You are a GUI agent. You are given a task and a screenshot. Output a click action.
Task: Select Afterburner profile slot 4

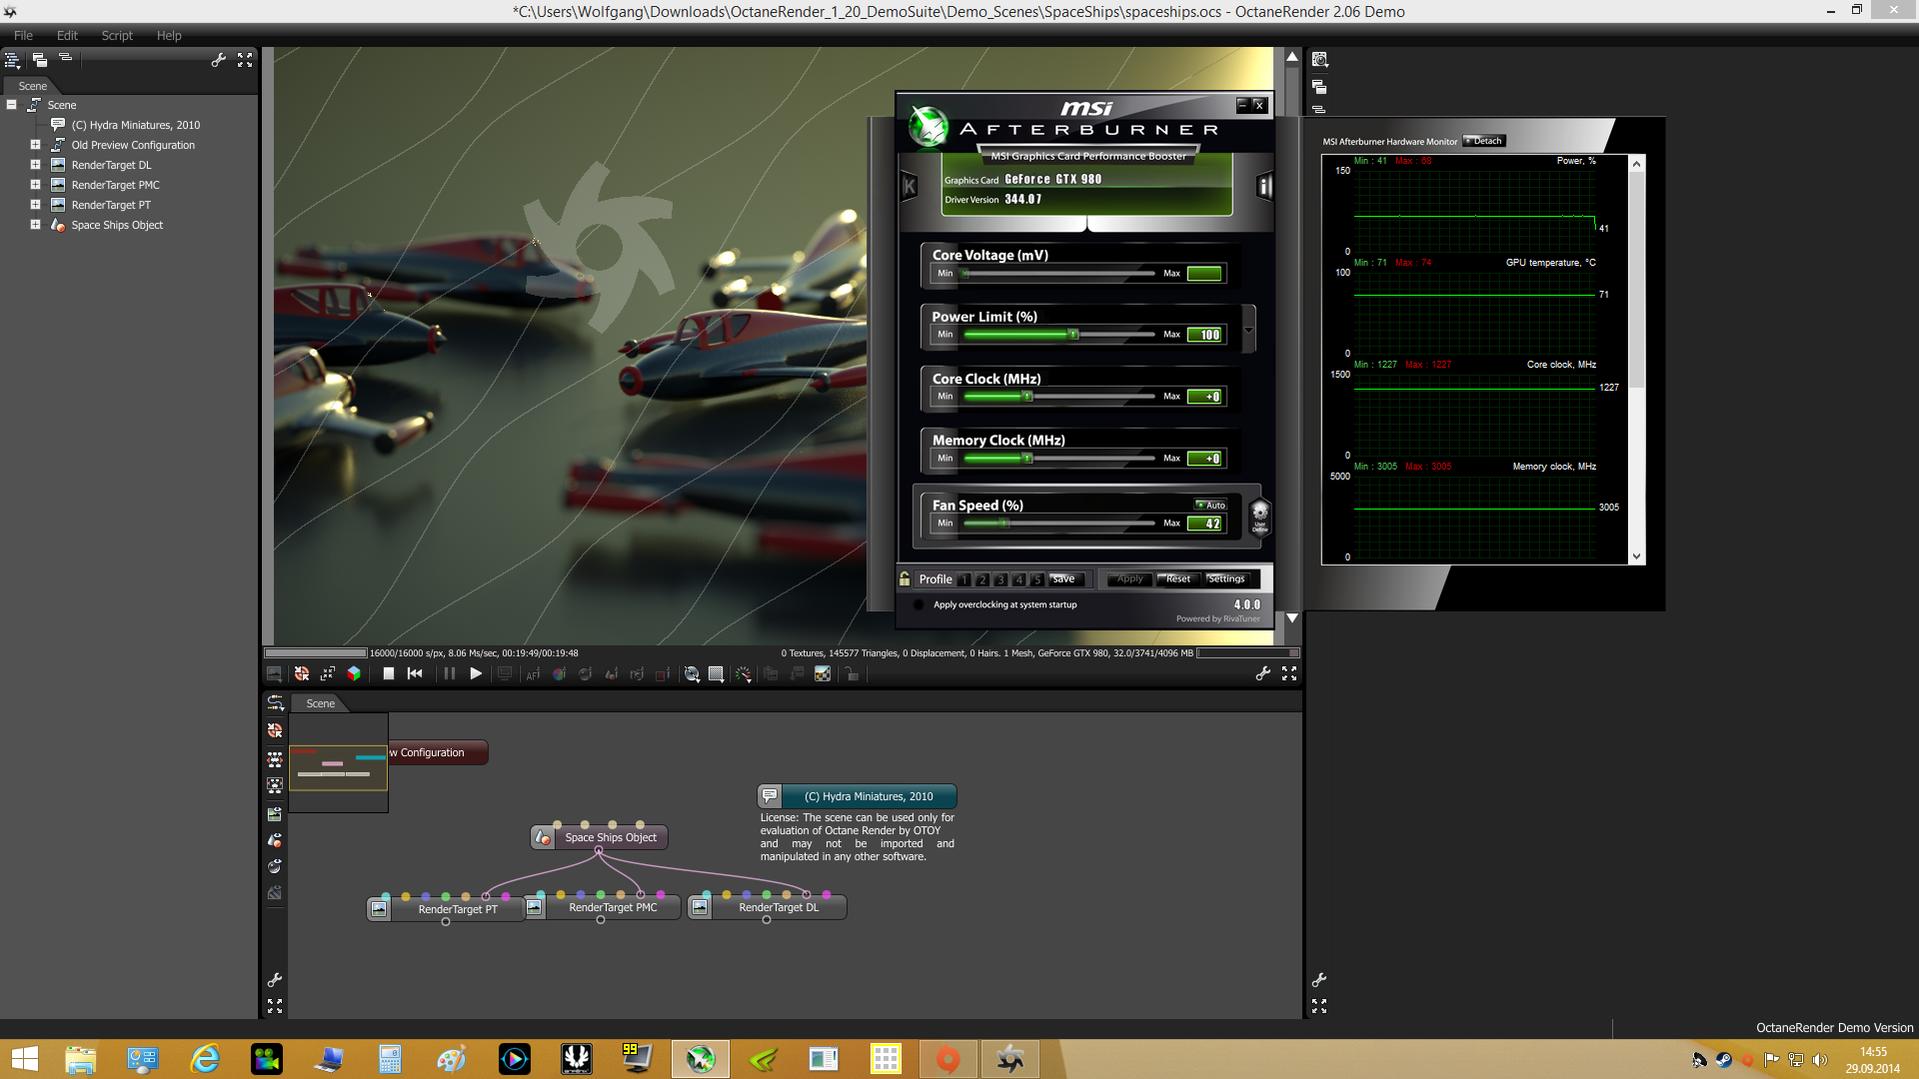tap(1019, 580)
